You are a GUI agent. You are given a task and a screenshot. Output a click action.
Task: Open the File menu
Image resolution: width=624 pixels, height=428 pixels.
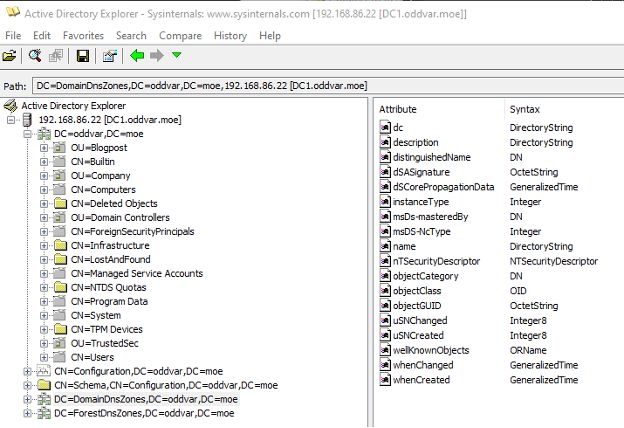[x=13, y=35]
